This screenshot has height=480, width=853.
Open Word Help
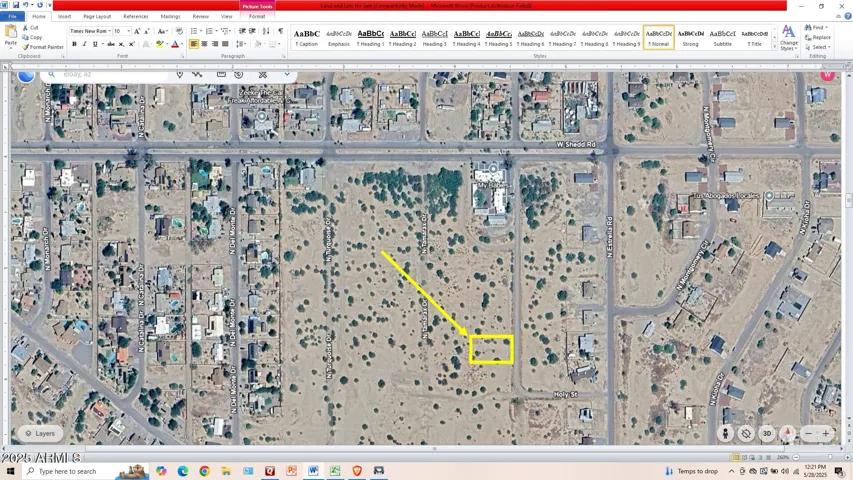(848, 16)
